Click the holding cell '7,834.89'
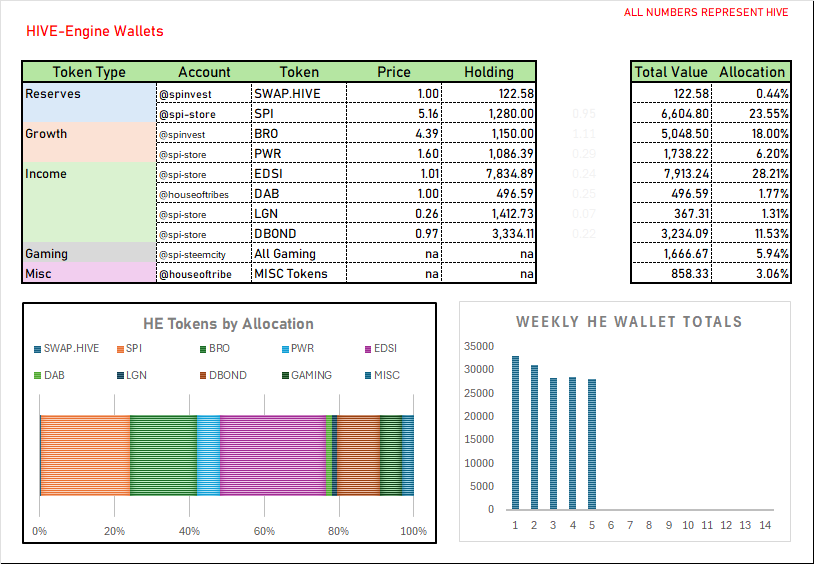The image size is (814, 564). click(x=489, y=173)
